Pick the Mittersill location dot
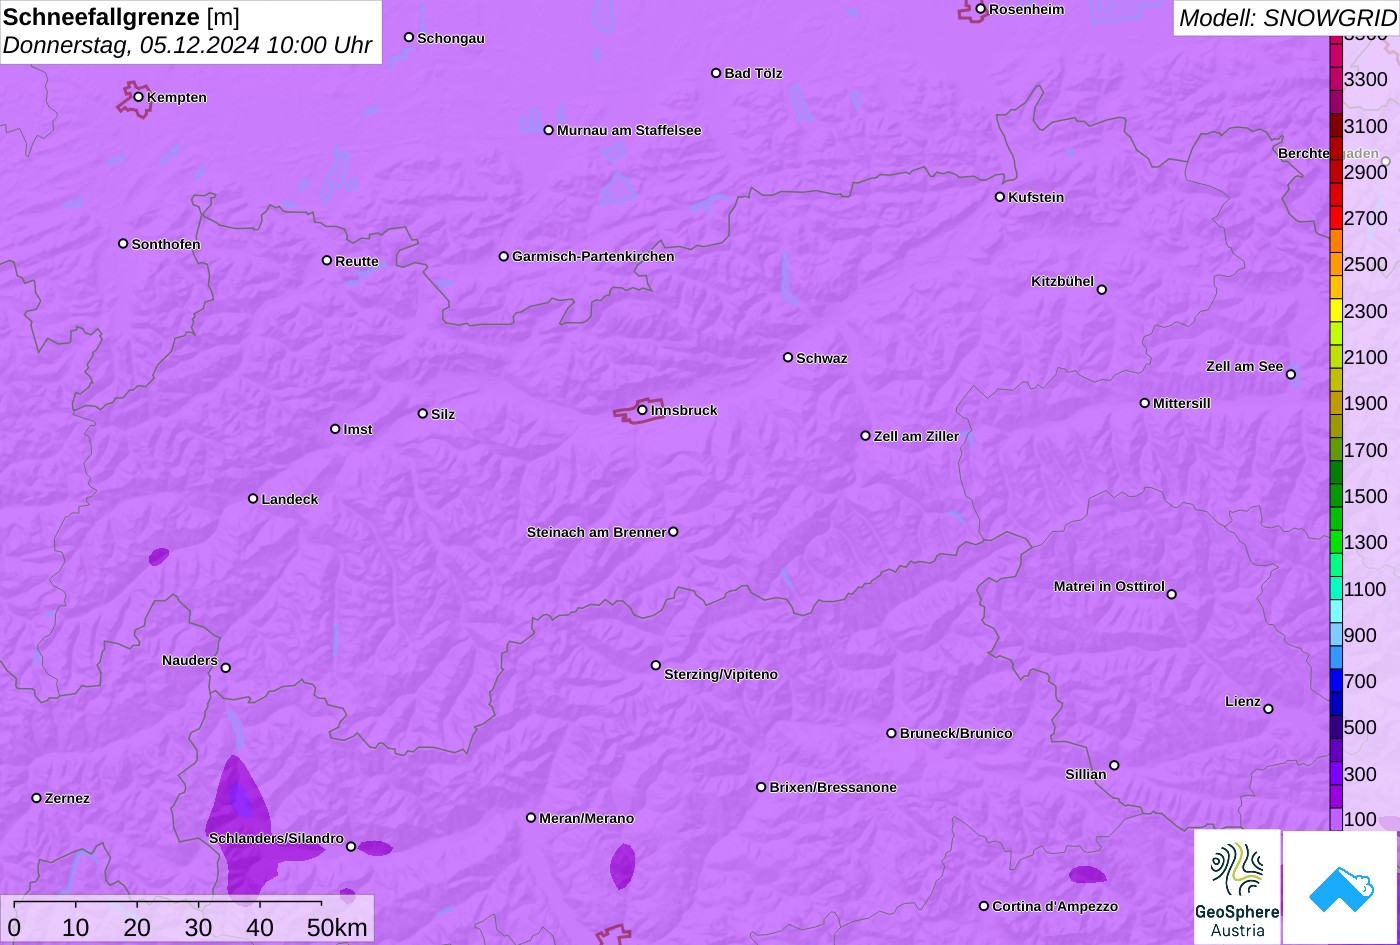Image resolution: width=1400 pixels, height=945 pixels. [x=1145, y=403]
